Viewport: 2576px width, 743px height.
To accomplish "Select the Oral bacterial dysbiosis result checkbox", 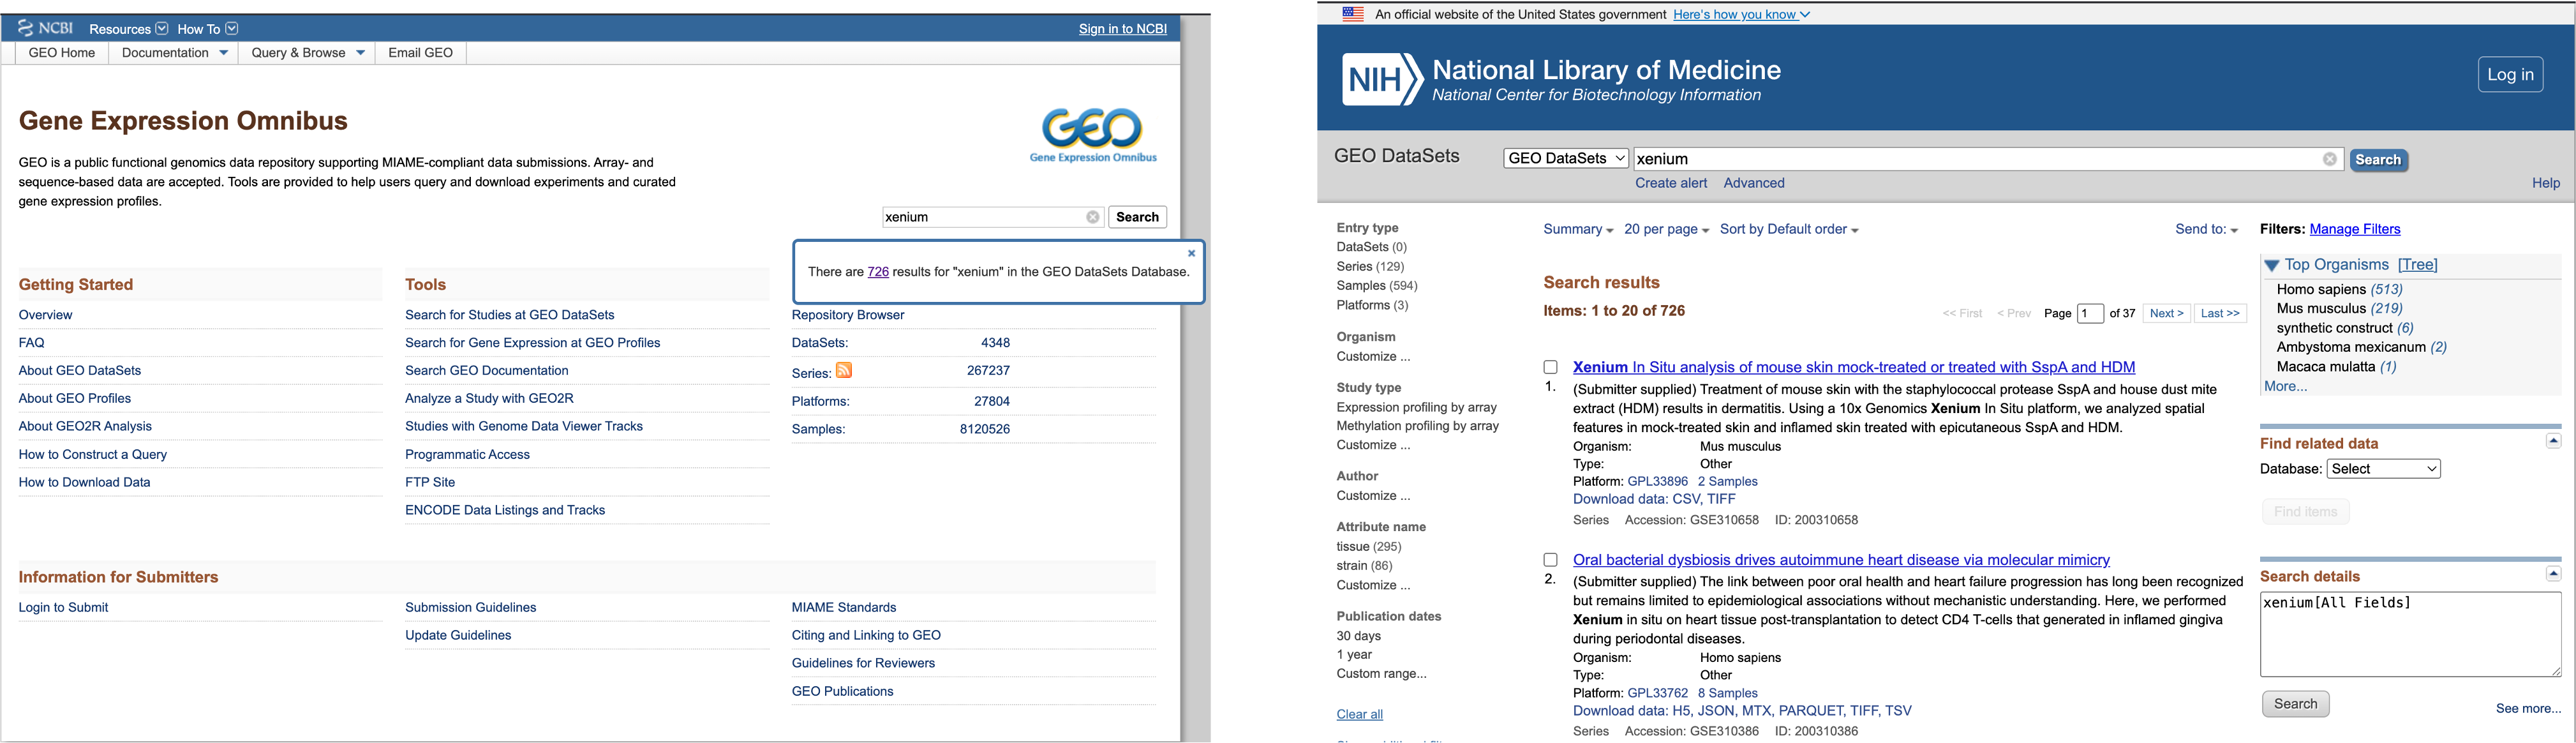I will (x=1550, y=560).
